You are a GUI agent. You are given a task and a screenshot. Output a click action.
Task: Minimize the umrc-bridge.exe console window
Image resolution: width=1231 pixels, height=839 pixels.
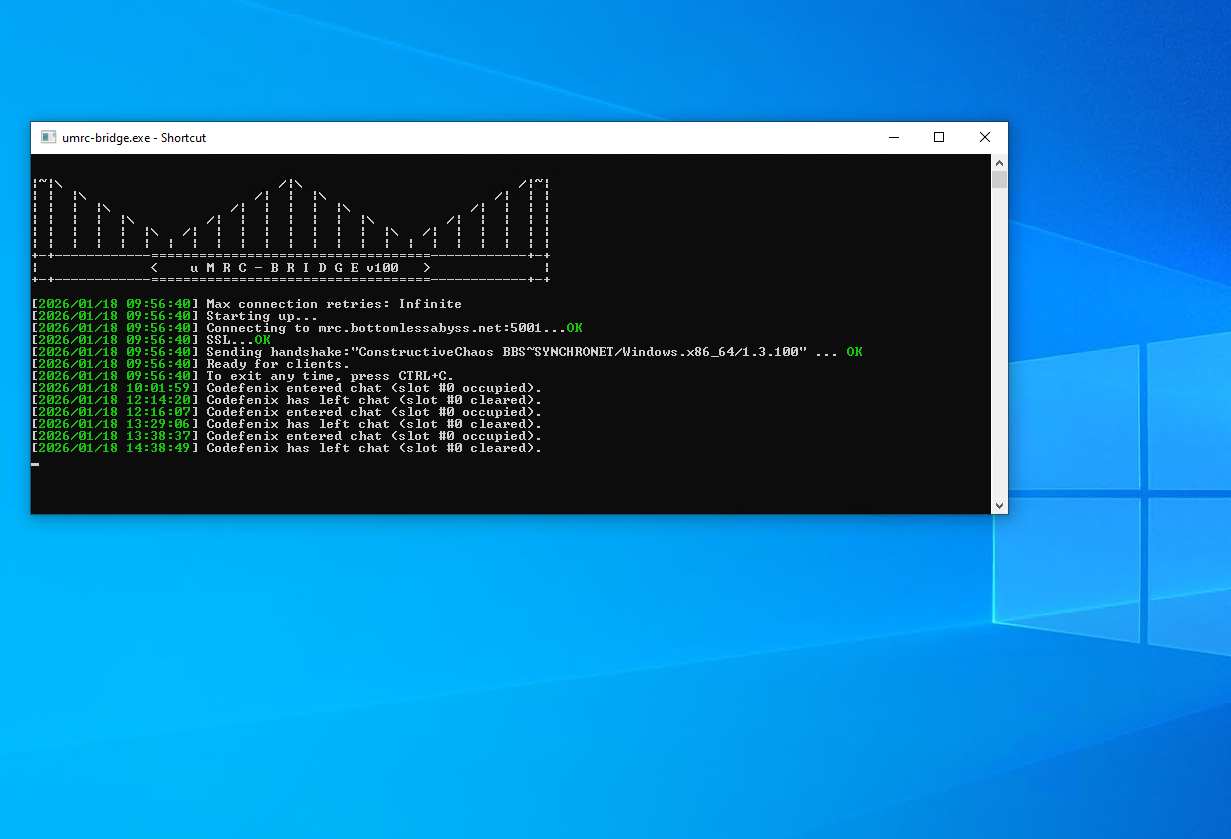(893, 138)
